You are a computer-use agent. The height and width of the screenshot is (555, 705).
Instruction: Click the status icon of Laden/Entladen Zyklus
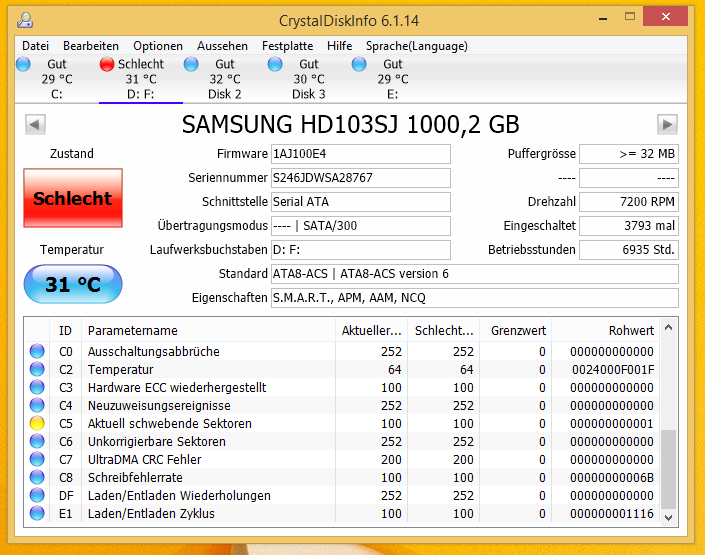[37, 513]
